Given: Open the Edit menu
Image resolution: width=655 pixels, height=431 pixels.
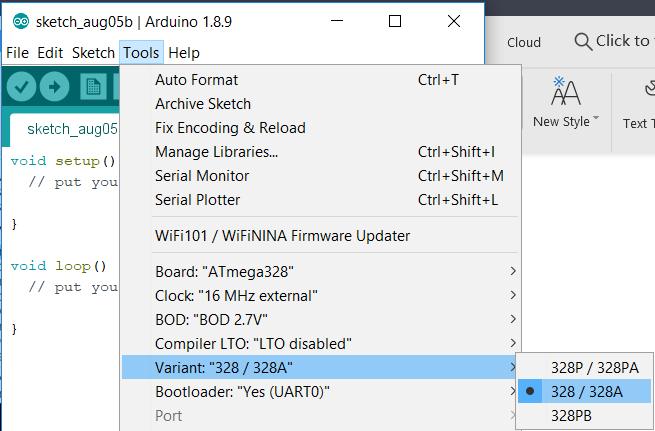Looking at the screenshot, I should click(x=50, y=53).
